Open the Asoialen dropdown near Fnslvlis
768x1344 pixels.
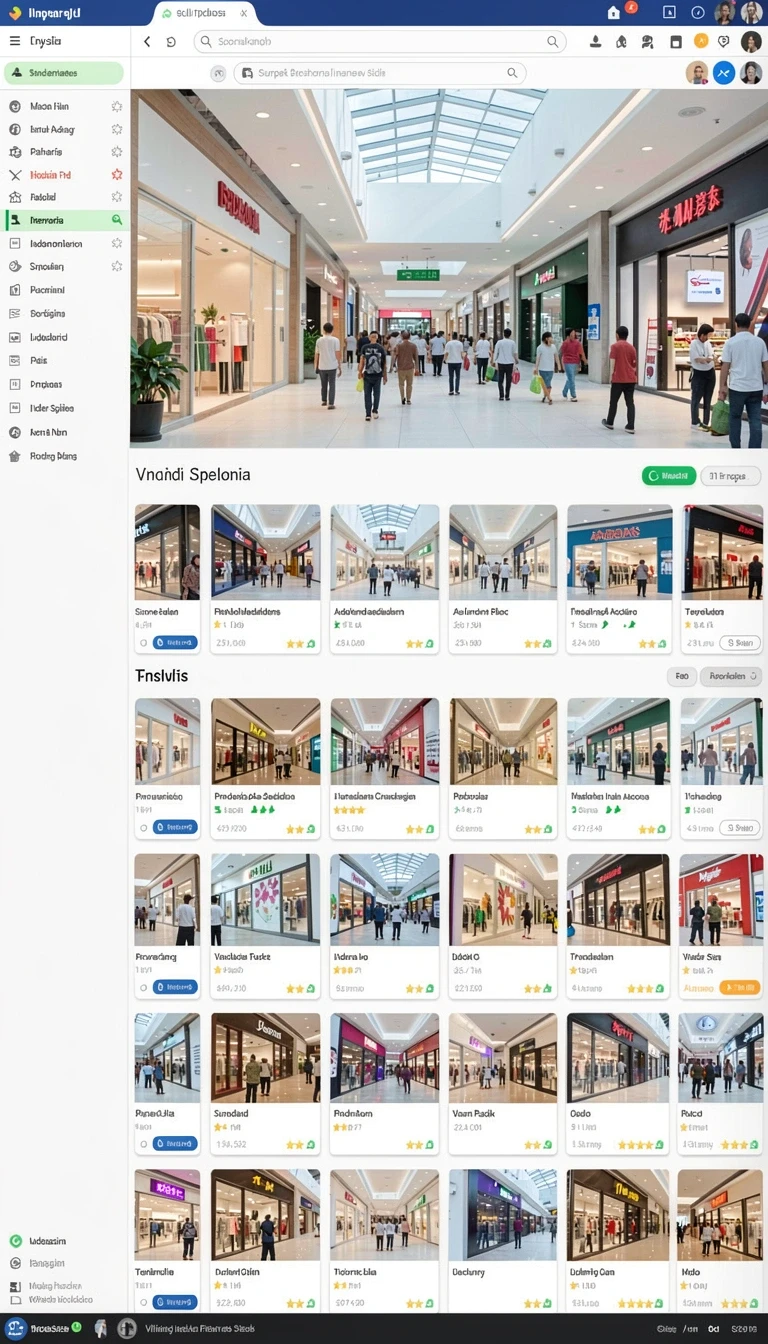pyautogui.click(x=731, y=676)
